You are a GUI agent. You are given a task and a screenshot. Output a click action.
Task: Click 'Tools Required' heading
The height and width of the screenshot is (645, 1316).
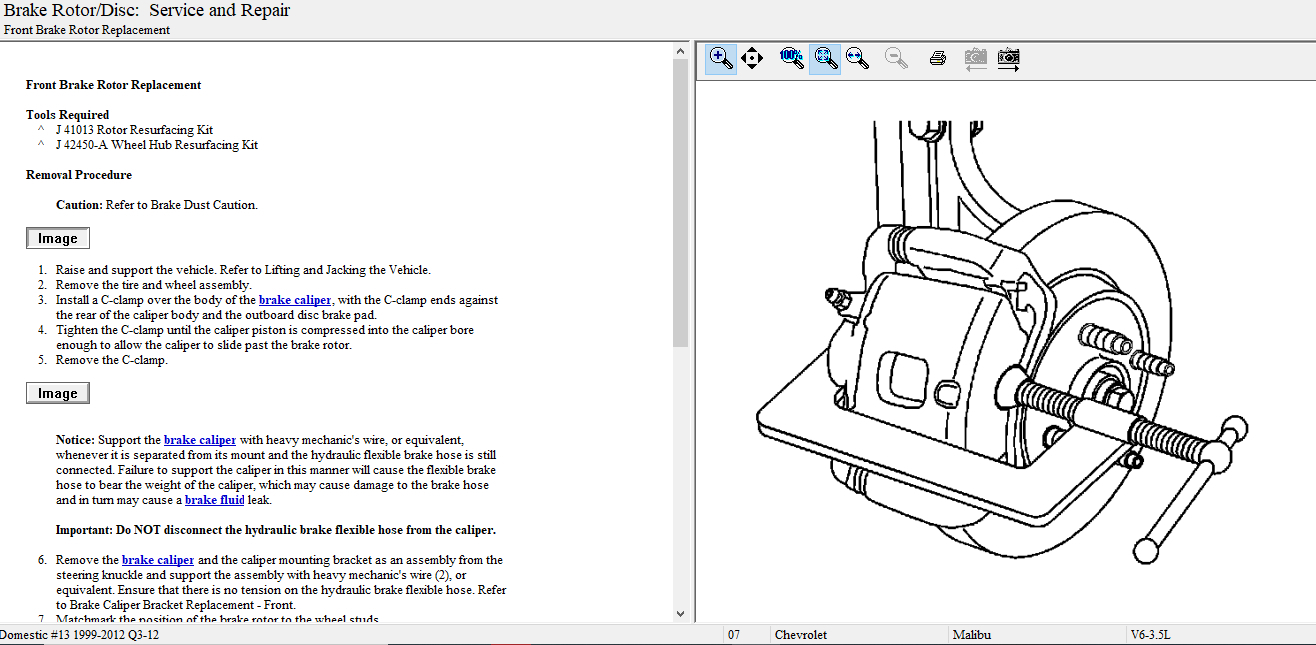[x=68, y=115]
